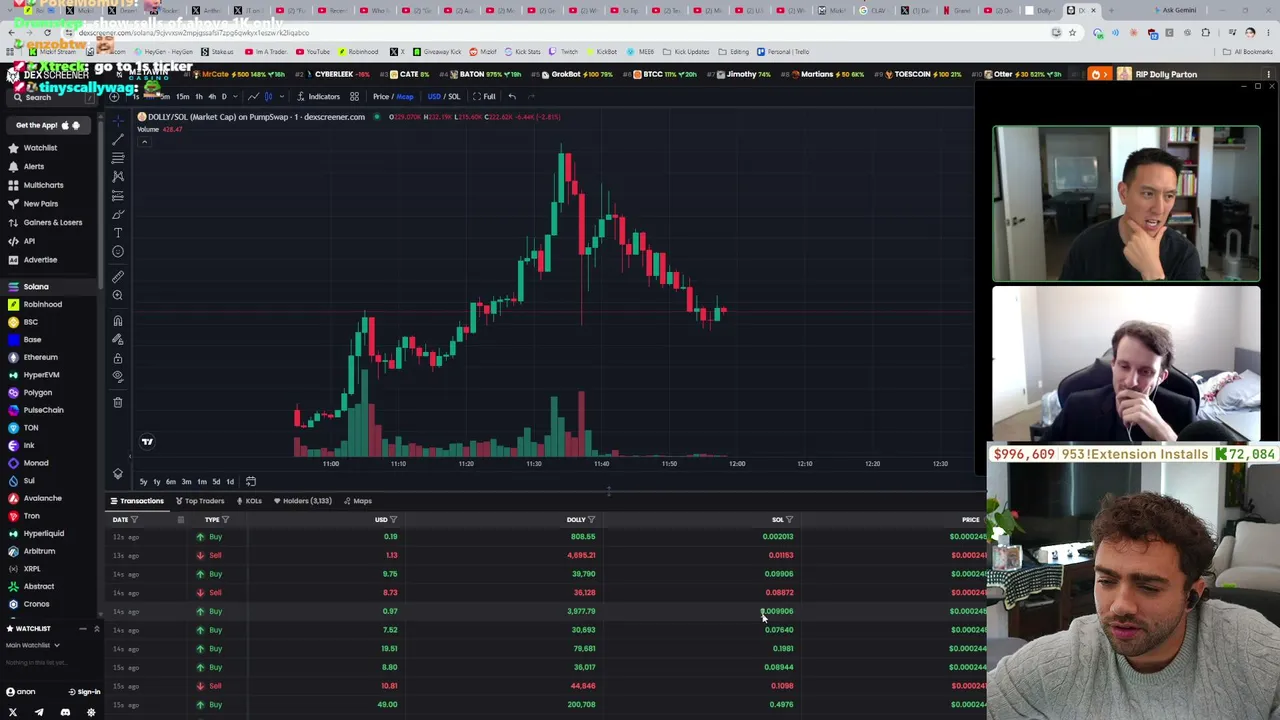The height and width of the screenshot is (720, 1280).
Task: Enter Full screen chart mode
Action: [x=484, y=97]
